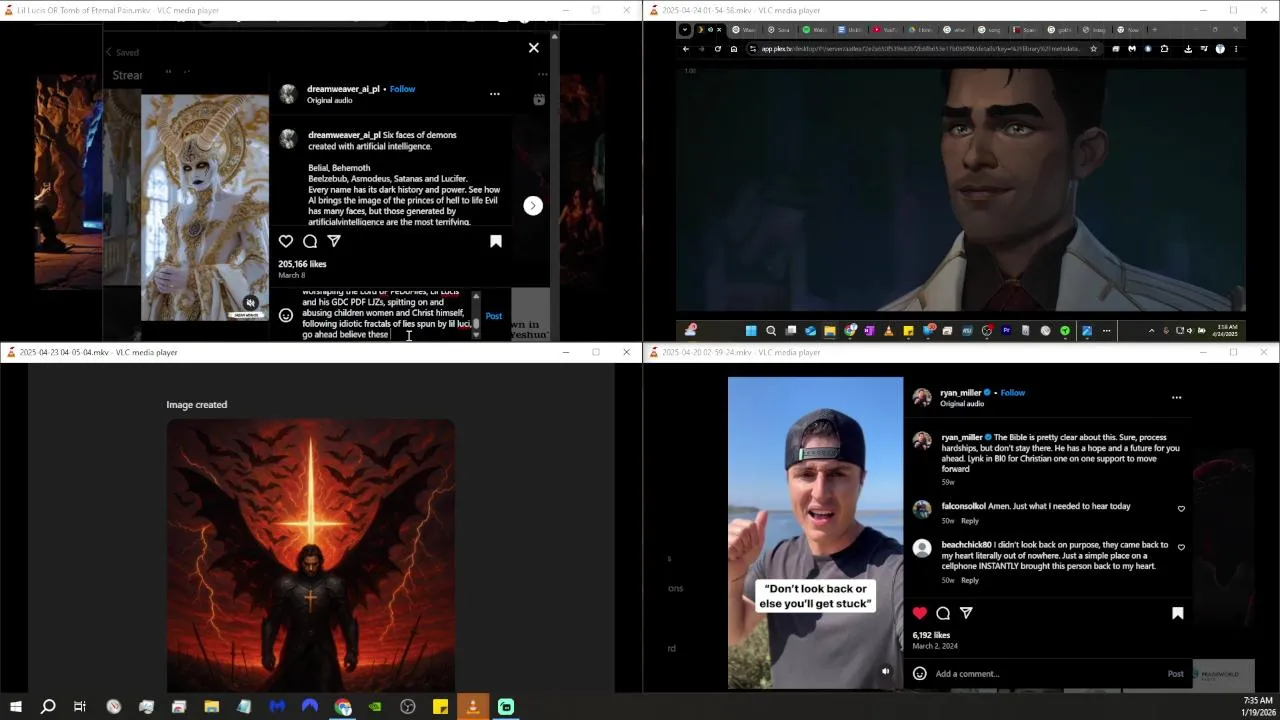
Task: Click the generated dark angel image
Action: click(310, 555)
